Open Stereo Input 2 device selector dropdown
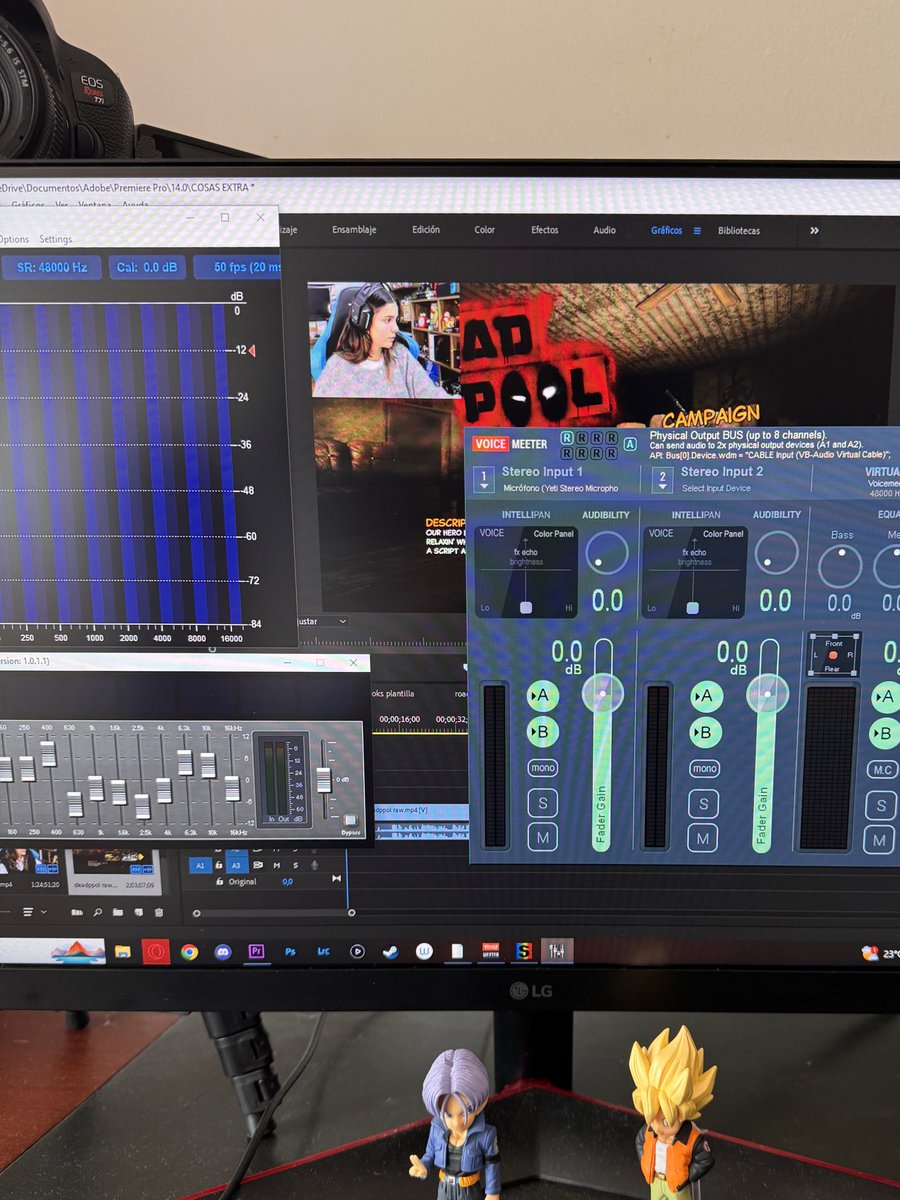Screen dimensions: 900x1200 pos(662,480)
